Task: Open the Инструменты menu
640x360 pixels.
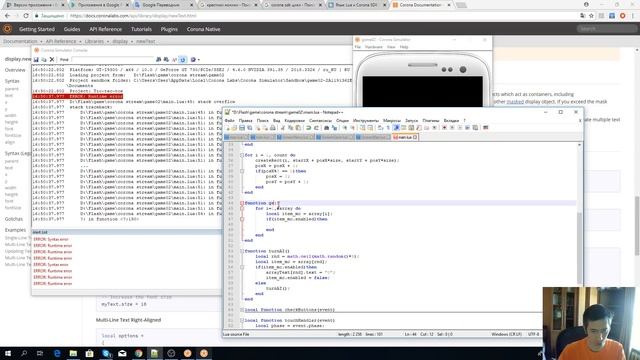Action: pyautogui.click(x=366, y=120)
